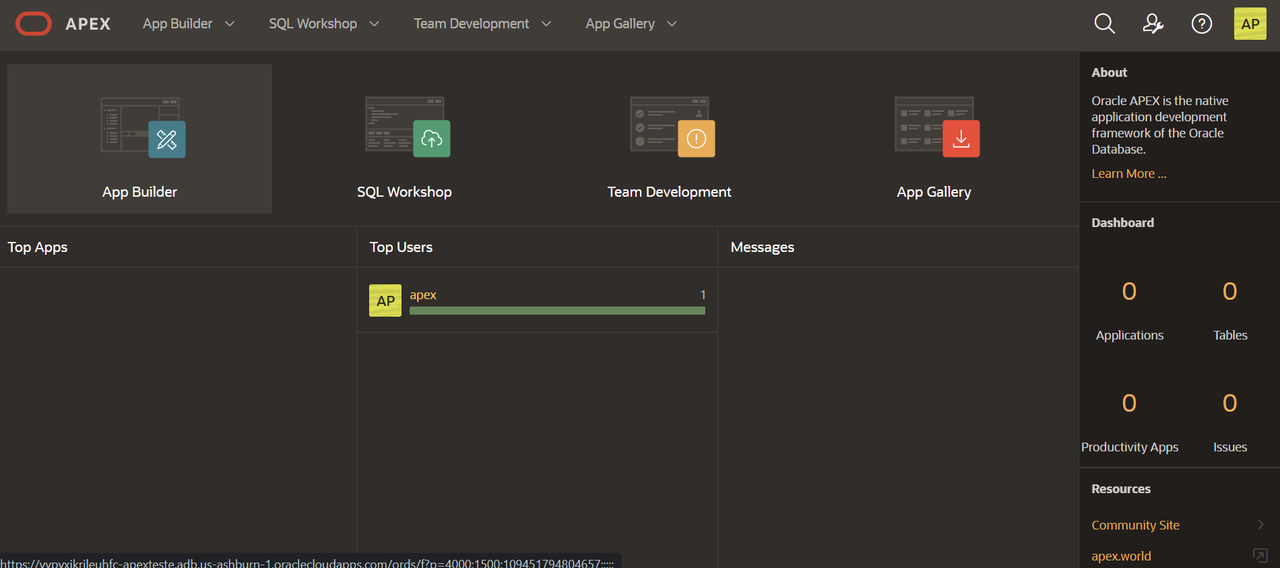This screenshot has height=568, width=1280.
Task: Click the Applications count of zero
Action: [x=1129, y=292]
